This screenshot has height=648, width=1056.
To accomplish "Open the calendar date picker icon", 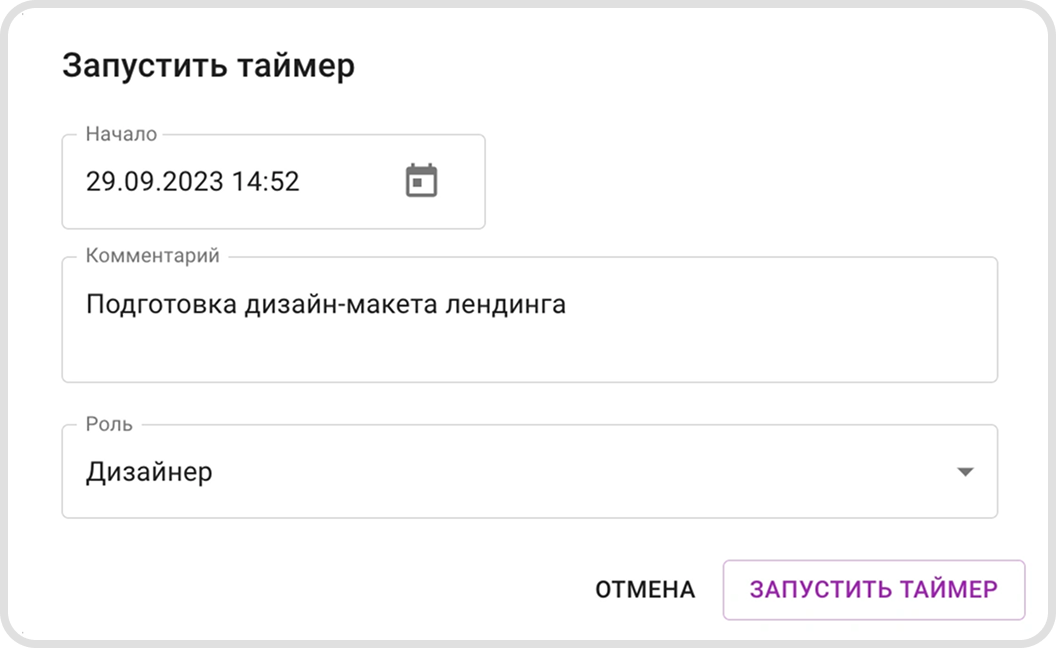I will coord(421,181).
